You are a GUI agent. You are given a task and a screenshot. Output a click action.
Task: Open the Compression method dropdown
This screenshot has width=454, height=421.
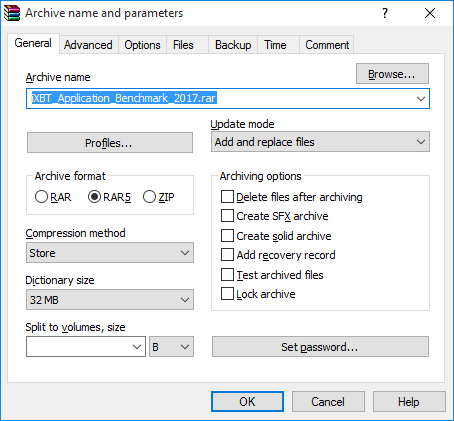click(110, 253)
